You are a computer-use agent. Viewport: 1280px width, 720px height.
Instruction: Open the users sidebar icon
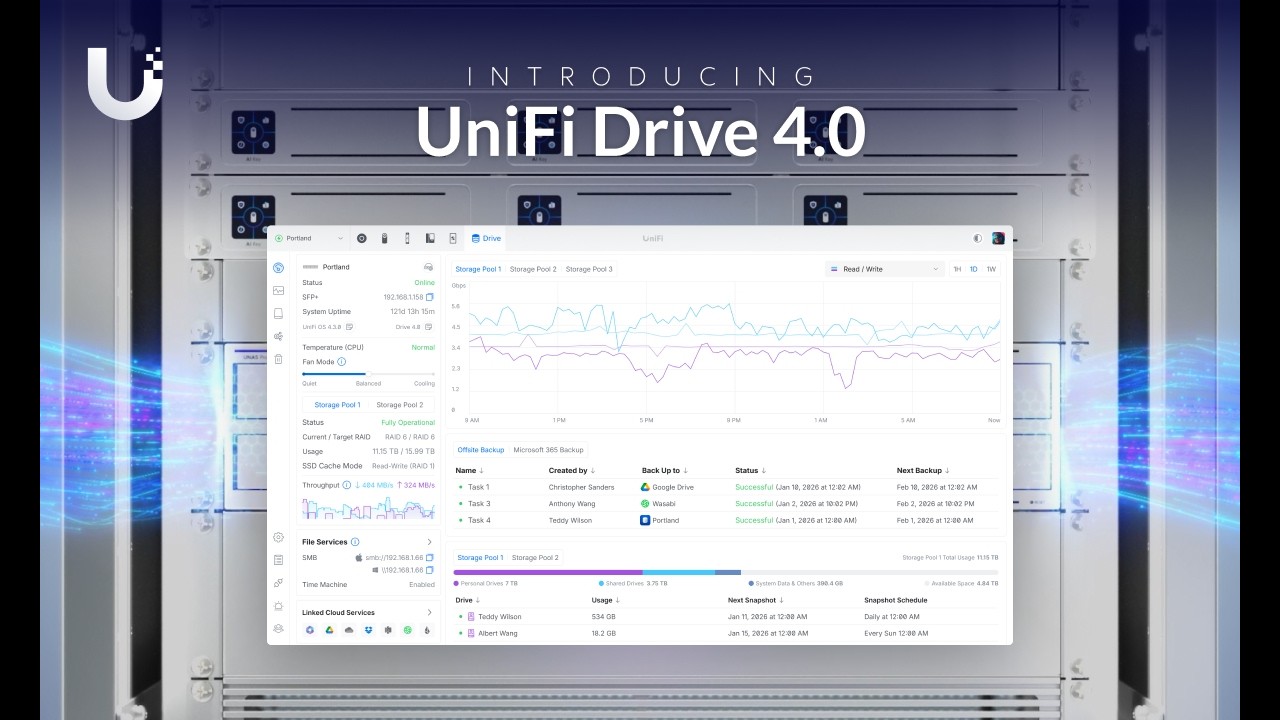[x=278, y=629]
